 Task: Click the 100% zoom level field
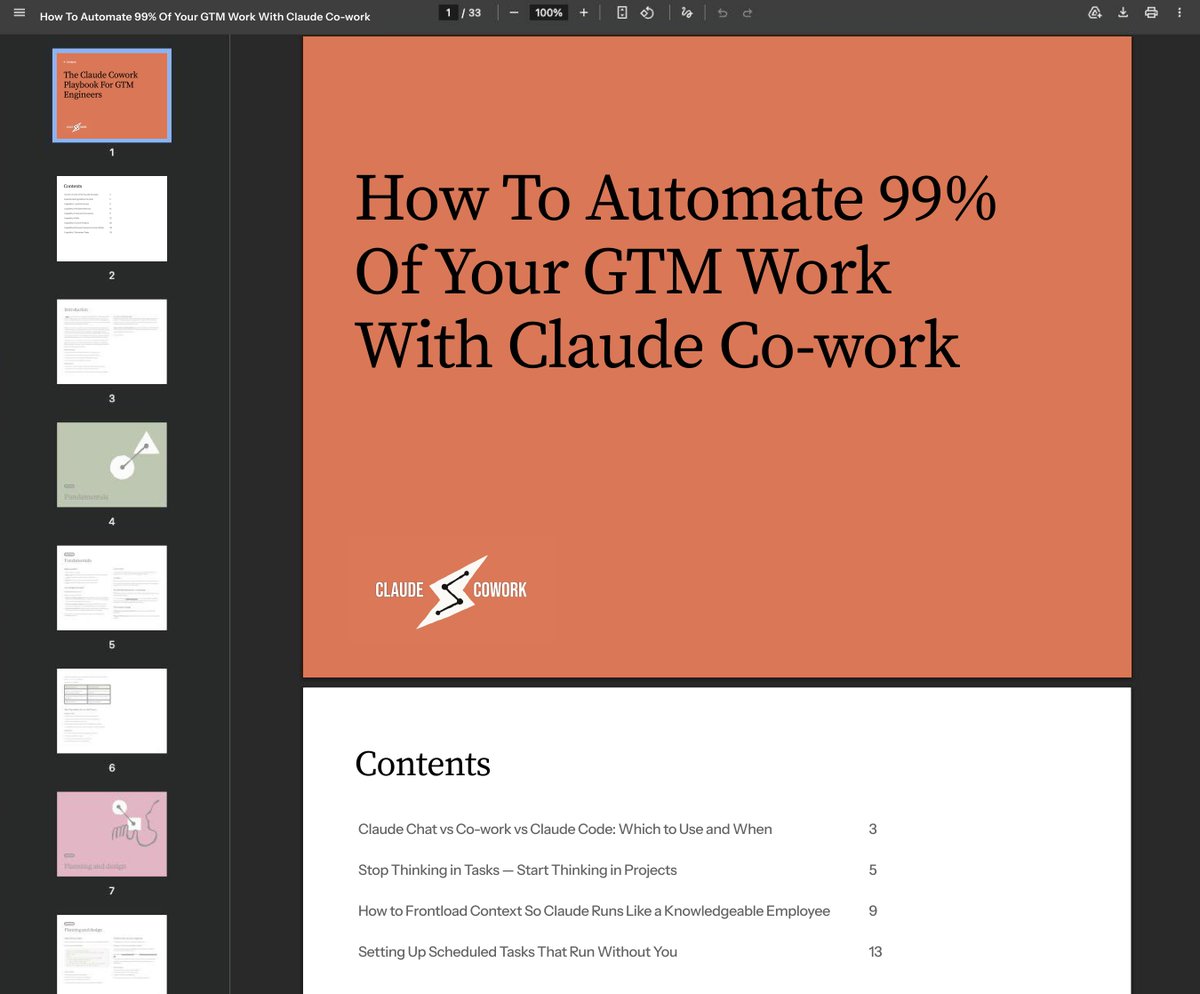click(548, 13)
